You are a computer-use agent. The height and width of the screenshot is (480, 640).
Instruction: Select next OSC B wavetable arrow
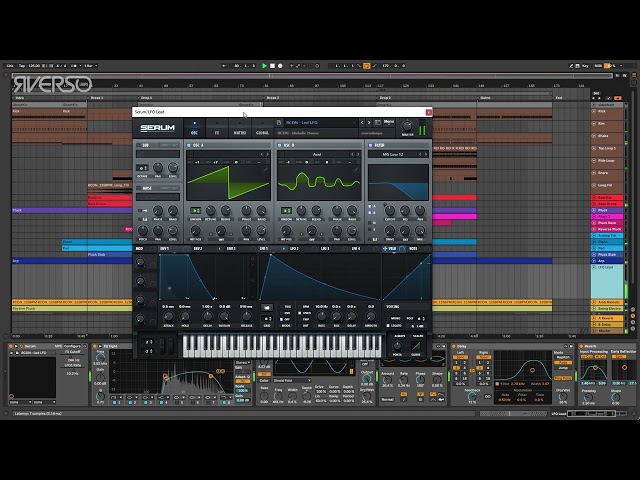tap(358, 154)
